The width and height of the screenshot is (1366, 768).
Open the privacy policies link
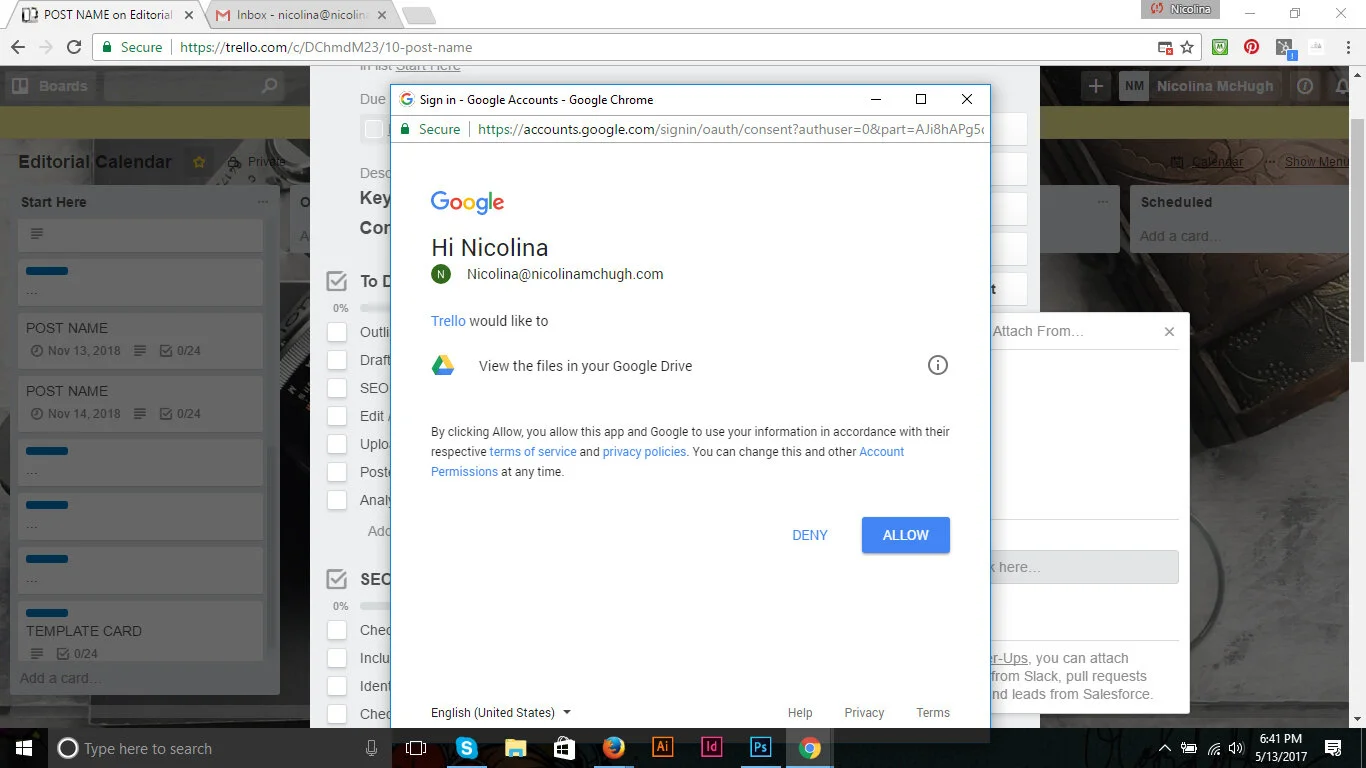click(644, 452)
